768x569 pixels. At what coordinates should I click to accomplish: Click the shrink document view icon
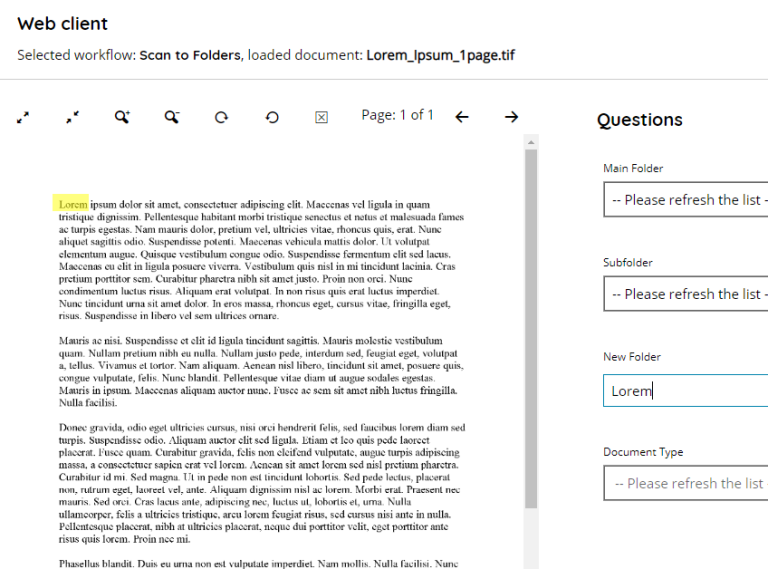point(72,117)
